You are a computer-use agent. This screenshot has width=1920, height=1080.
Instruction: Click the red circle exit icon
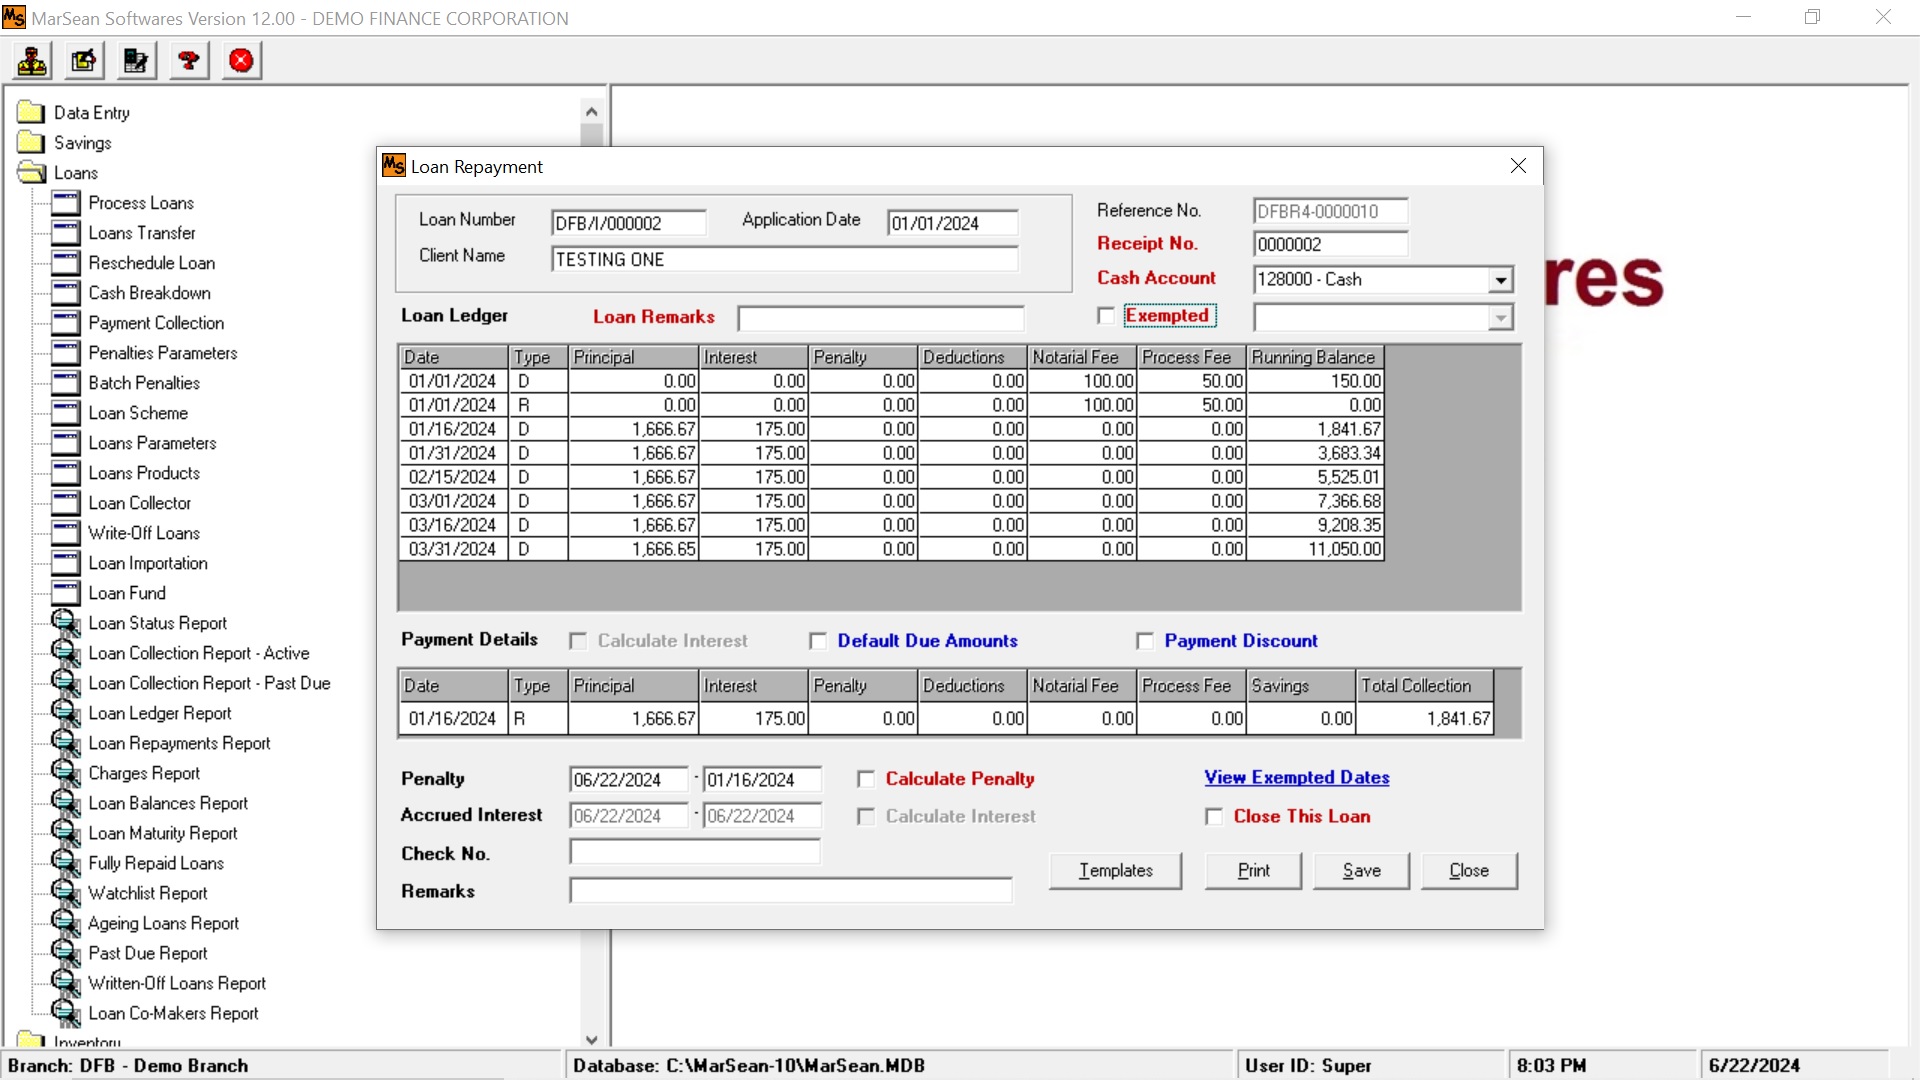241,61
